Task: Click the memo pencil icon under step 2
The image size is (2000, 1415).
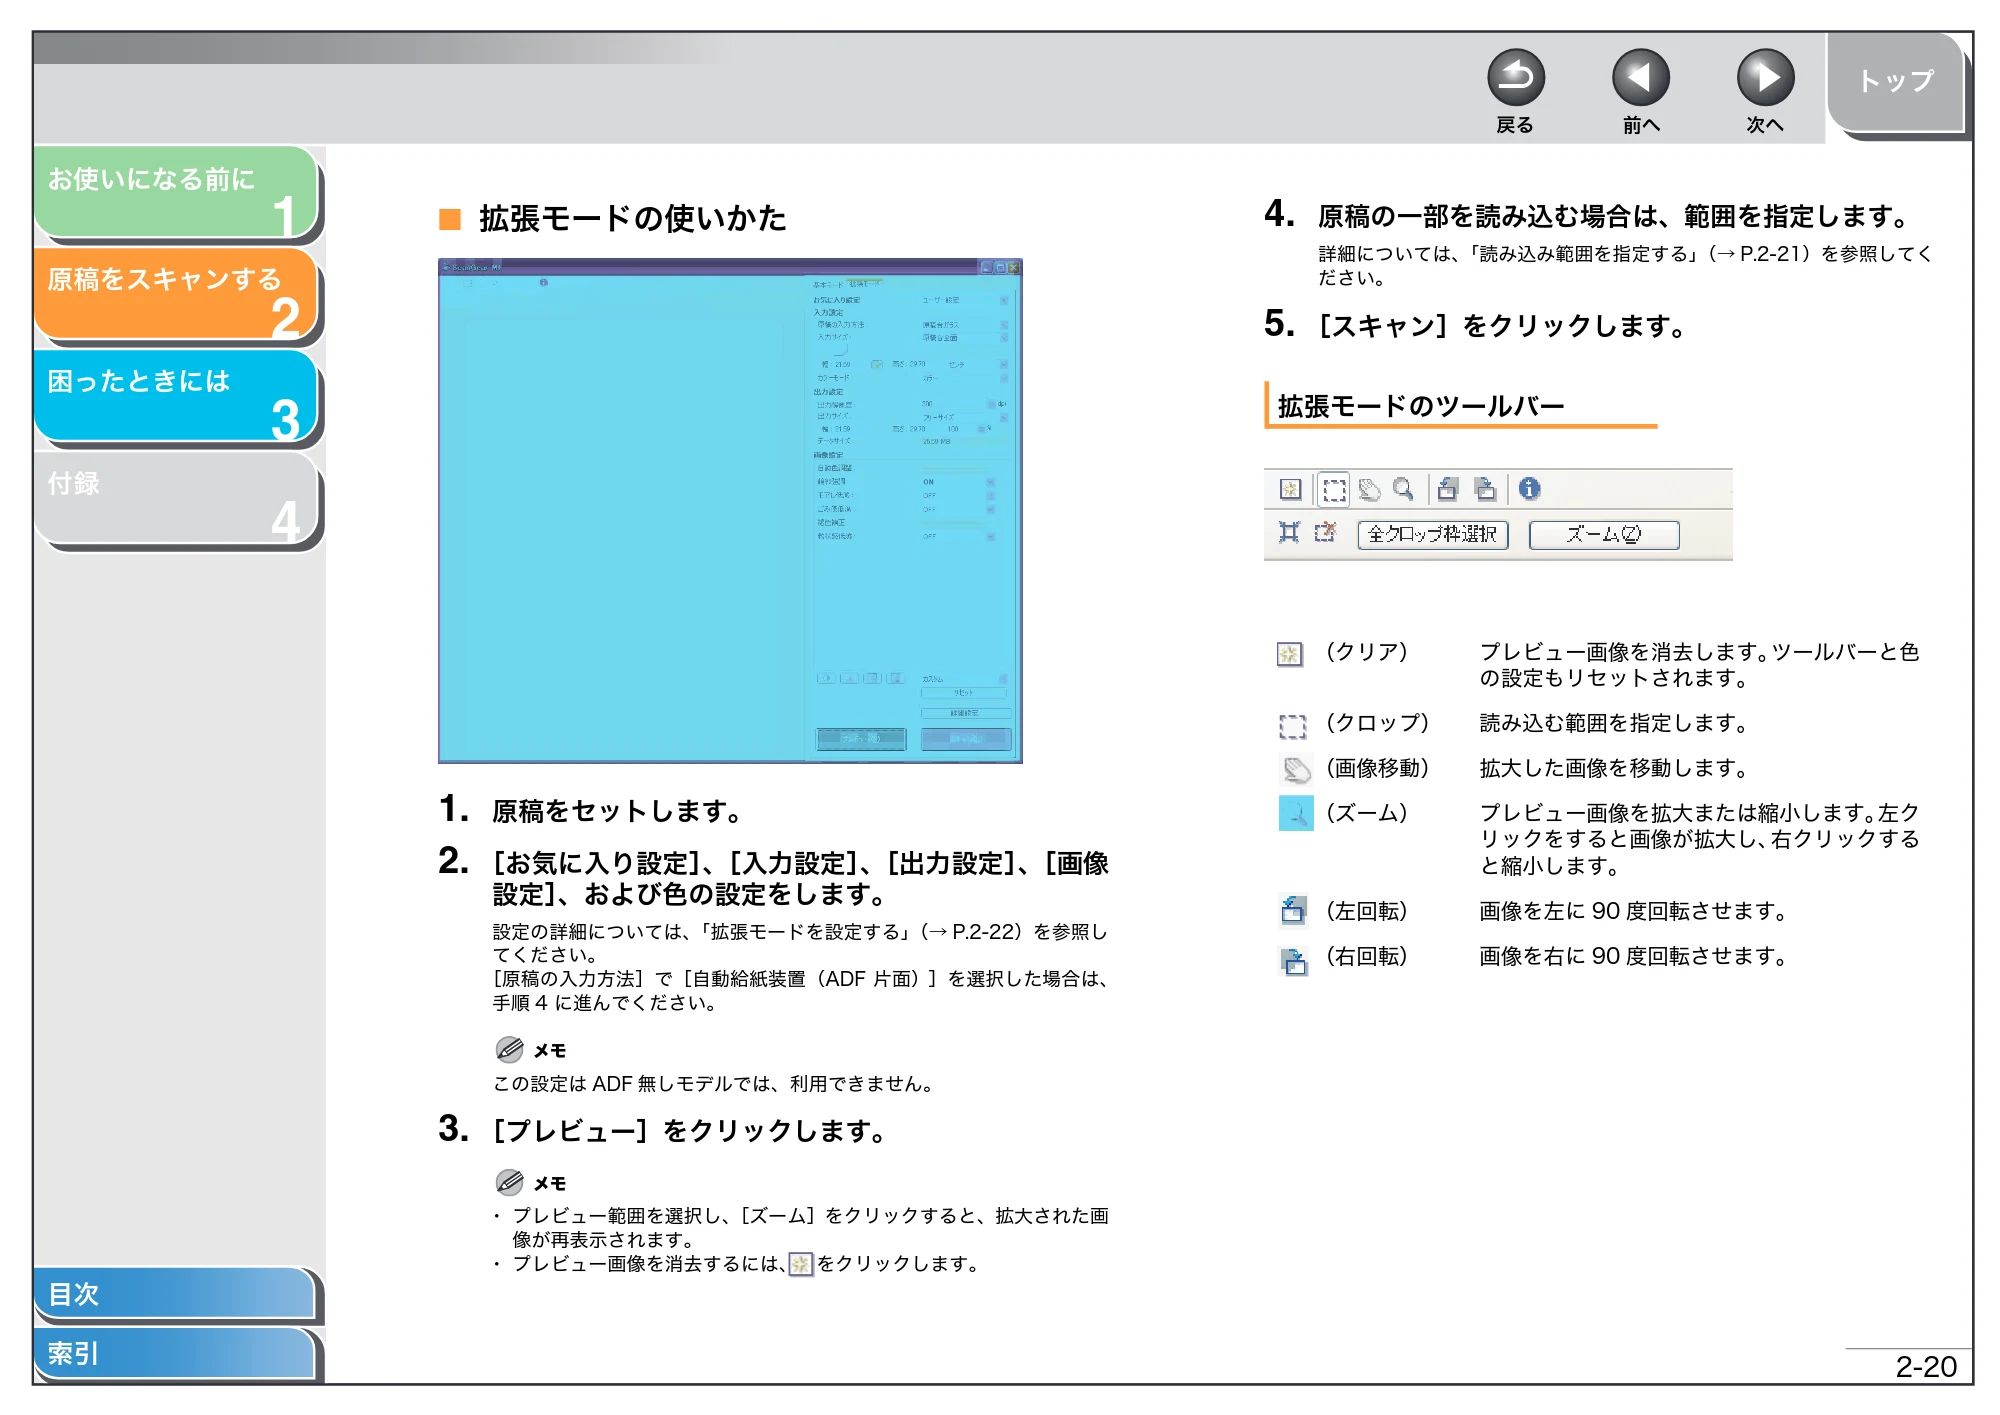Action: coord(509,1049)
